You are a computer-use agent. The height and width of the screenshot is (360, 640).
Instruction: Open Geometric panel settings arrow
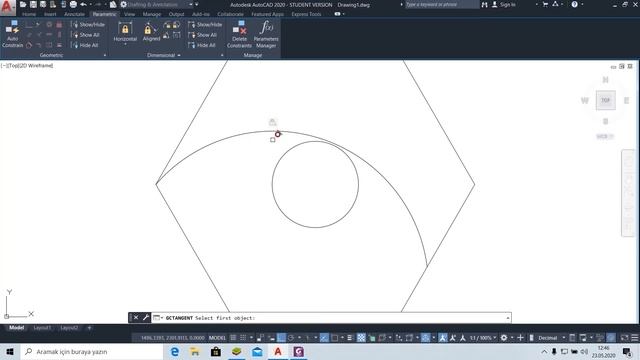[x=105, y=55]
